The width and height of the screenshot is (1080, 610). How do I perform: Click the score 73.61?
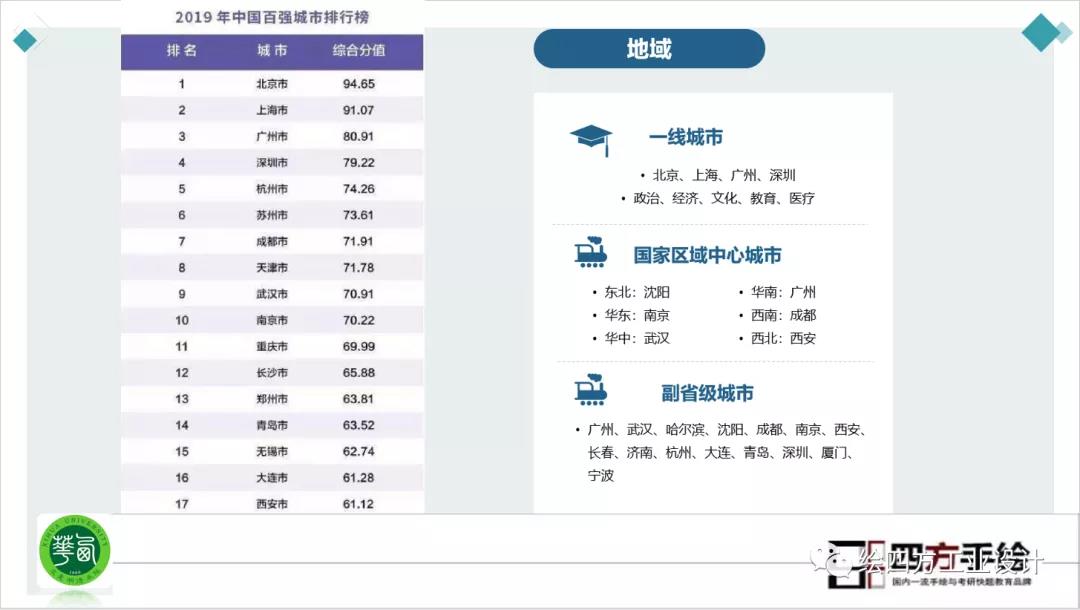point(359,215)
